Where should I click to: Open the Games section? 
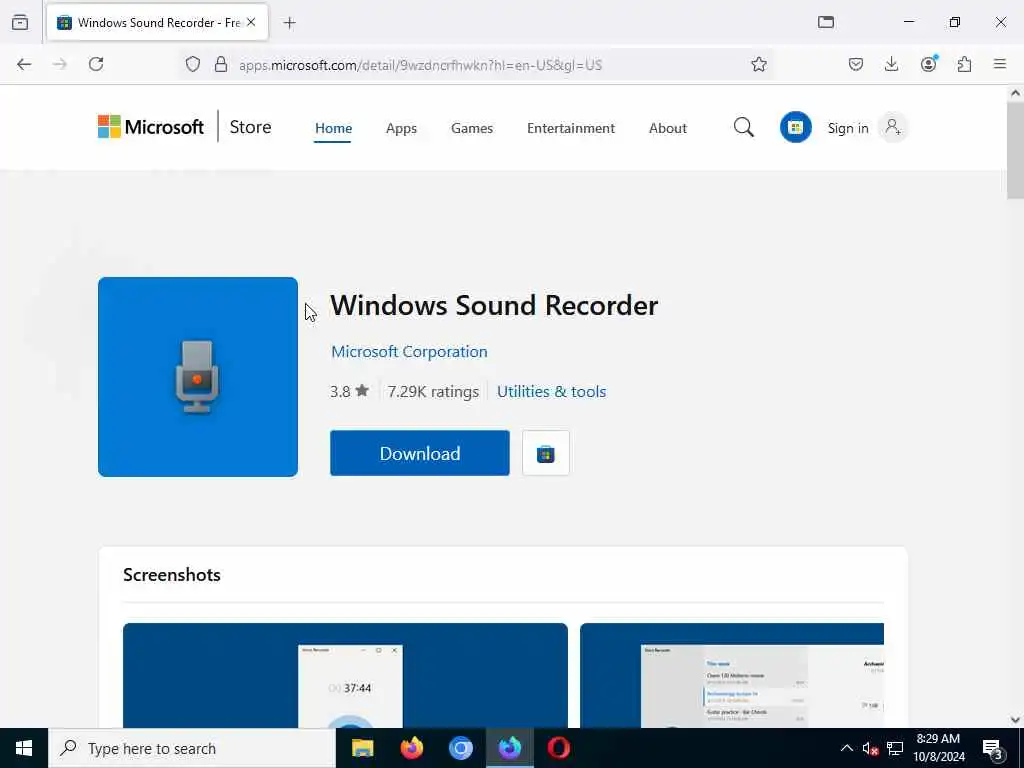pos(472,128)
